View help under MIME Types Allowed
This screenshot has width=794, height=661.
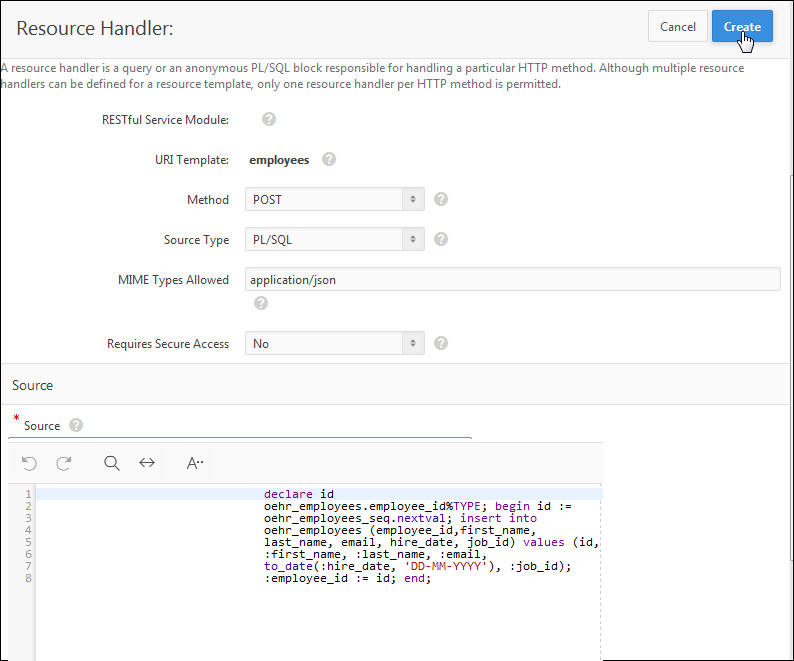261,303
